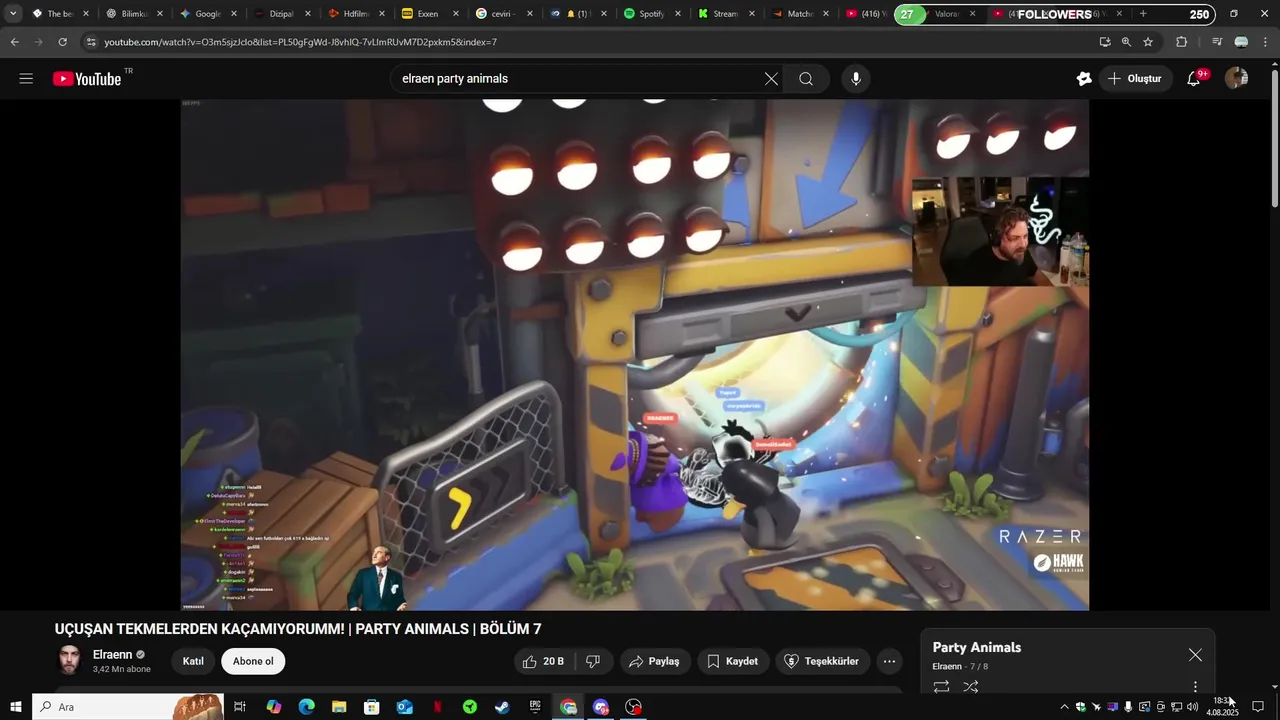Screen dimensions: 1280x720
Task: Clear the search text with X icon
Action: pyautogui.click(x=771, y=79)
